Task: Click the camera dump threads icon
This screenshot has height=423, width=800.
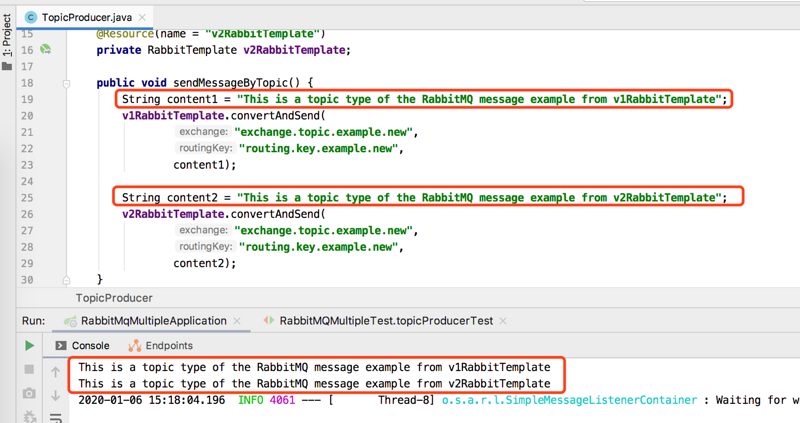Action: (x=29, y=393)
